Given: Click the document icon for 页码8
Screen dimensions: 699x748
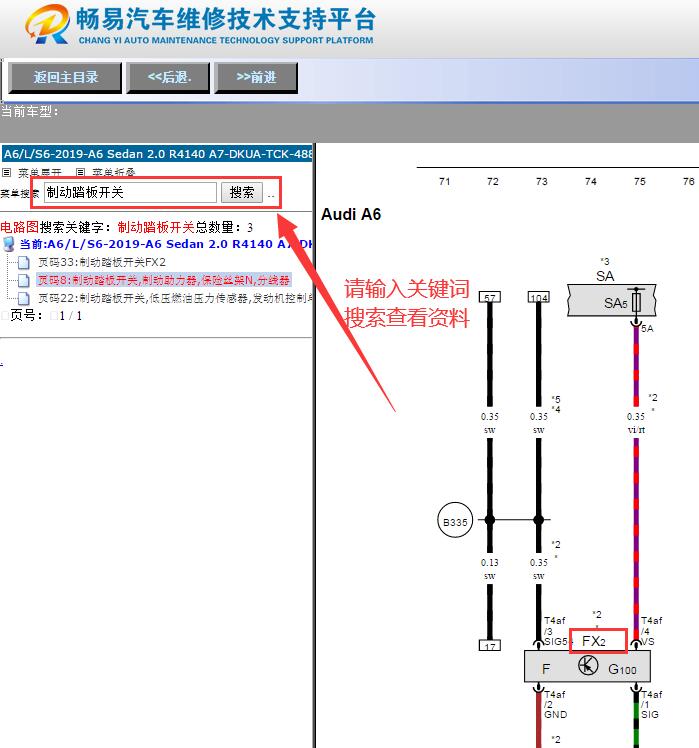Looking at the screenshot, I should pos(24,280).
